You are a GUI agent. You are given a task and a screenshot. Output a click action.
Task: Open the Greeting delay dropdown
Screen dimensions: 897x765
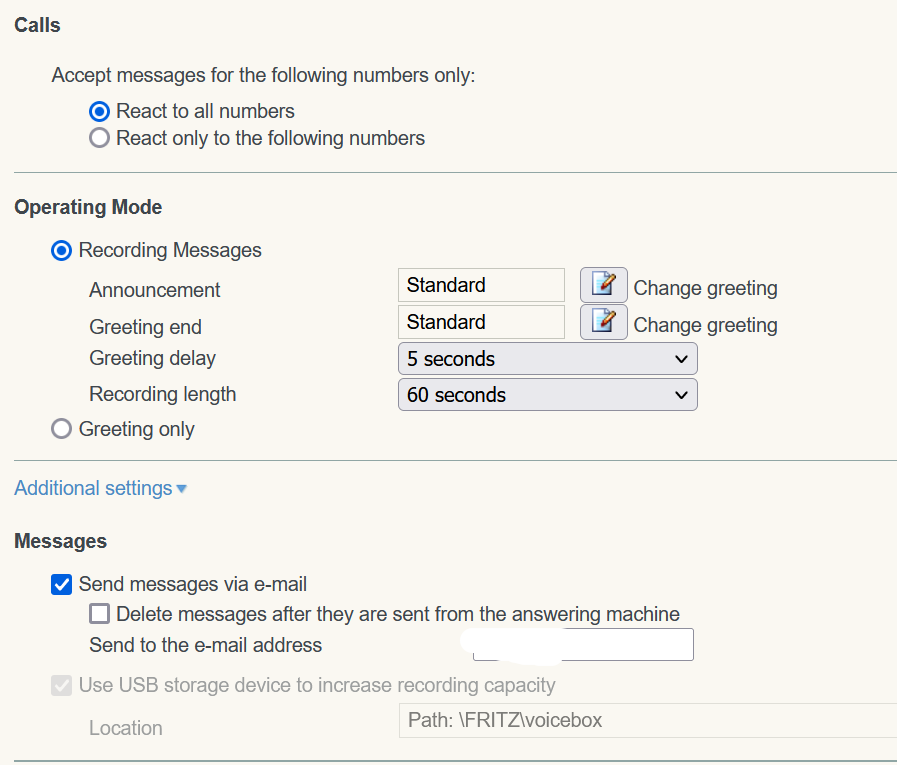click(x=547, y=359)
